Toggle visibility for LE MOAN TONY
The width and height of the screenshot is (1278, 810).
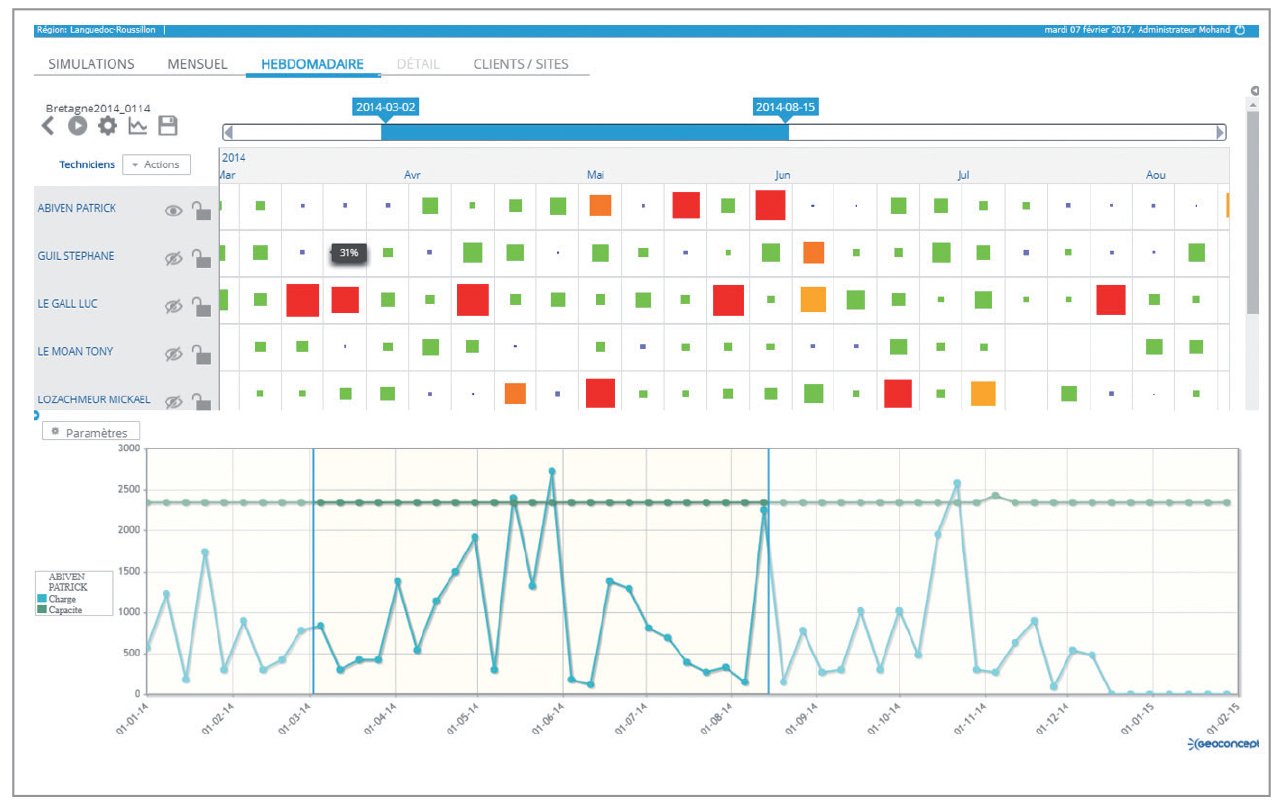point(174,353)
